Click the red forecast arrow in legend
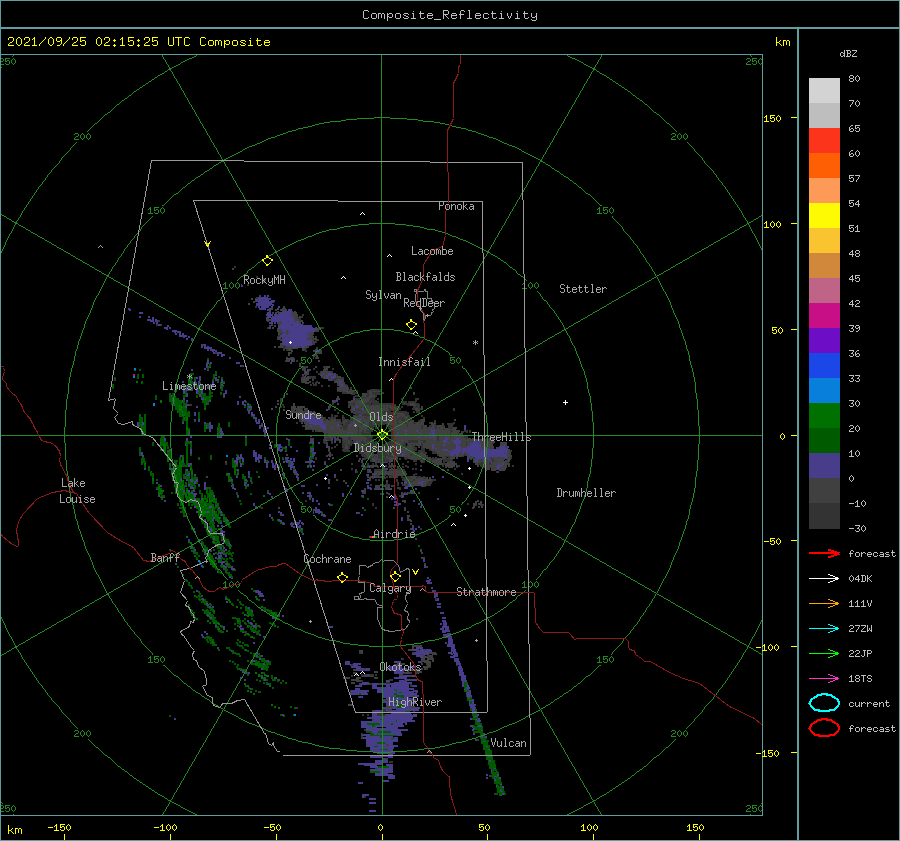Screen dimensions: 900x841 [824, 553]
